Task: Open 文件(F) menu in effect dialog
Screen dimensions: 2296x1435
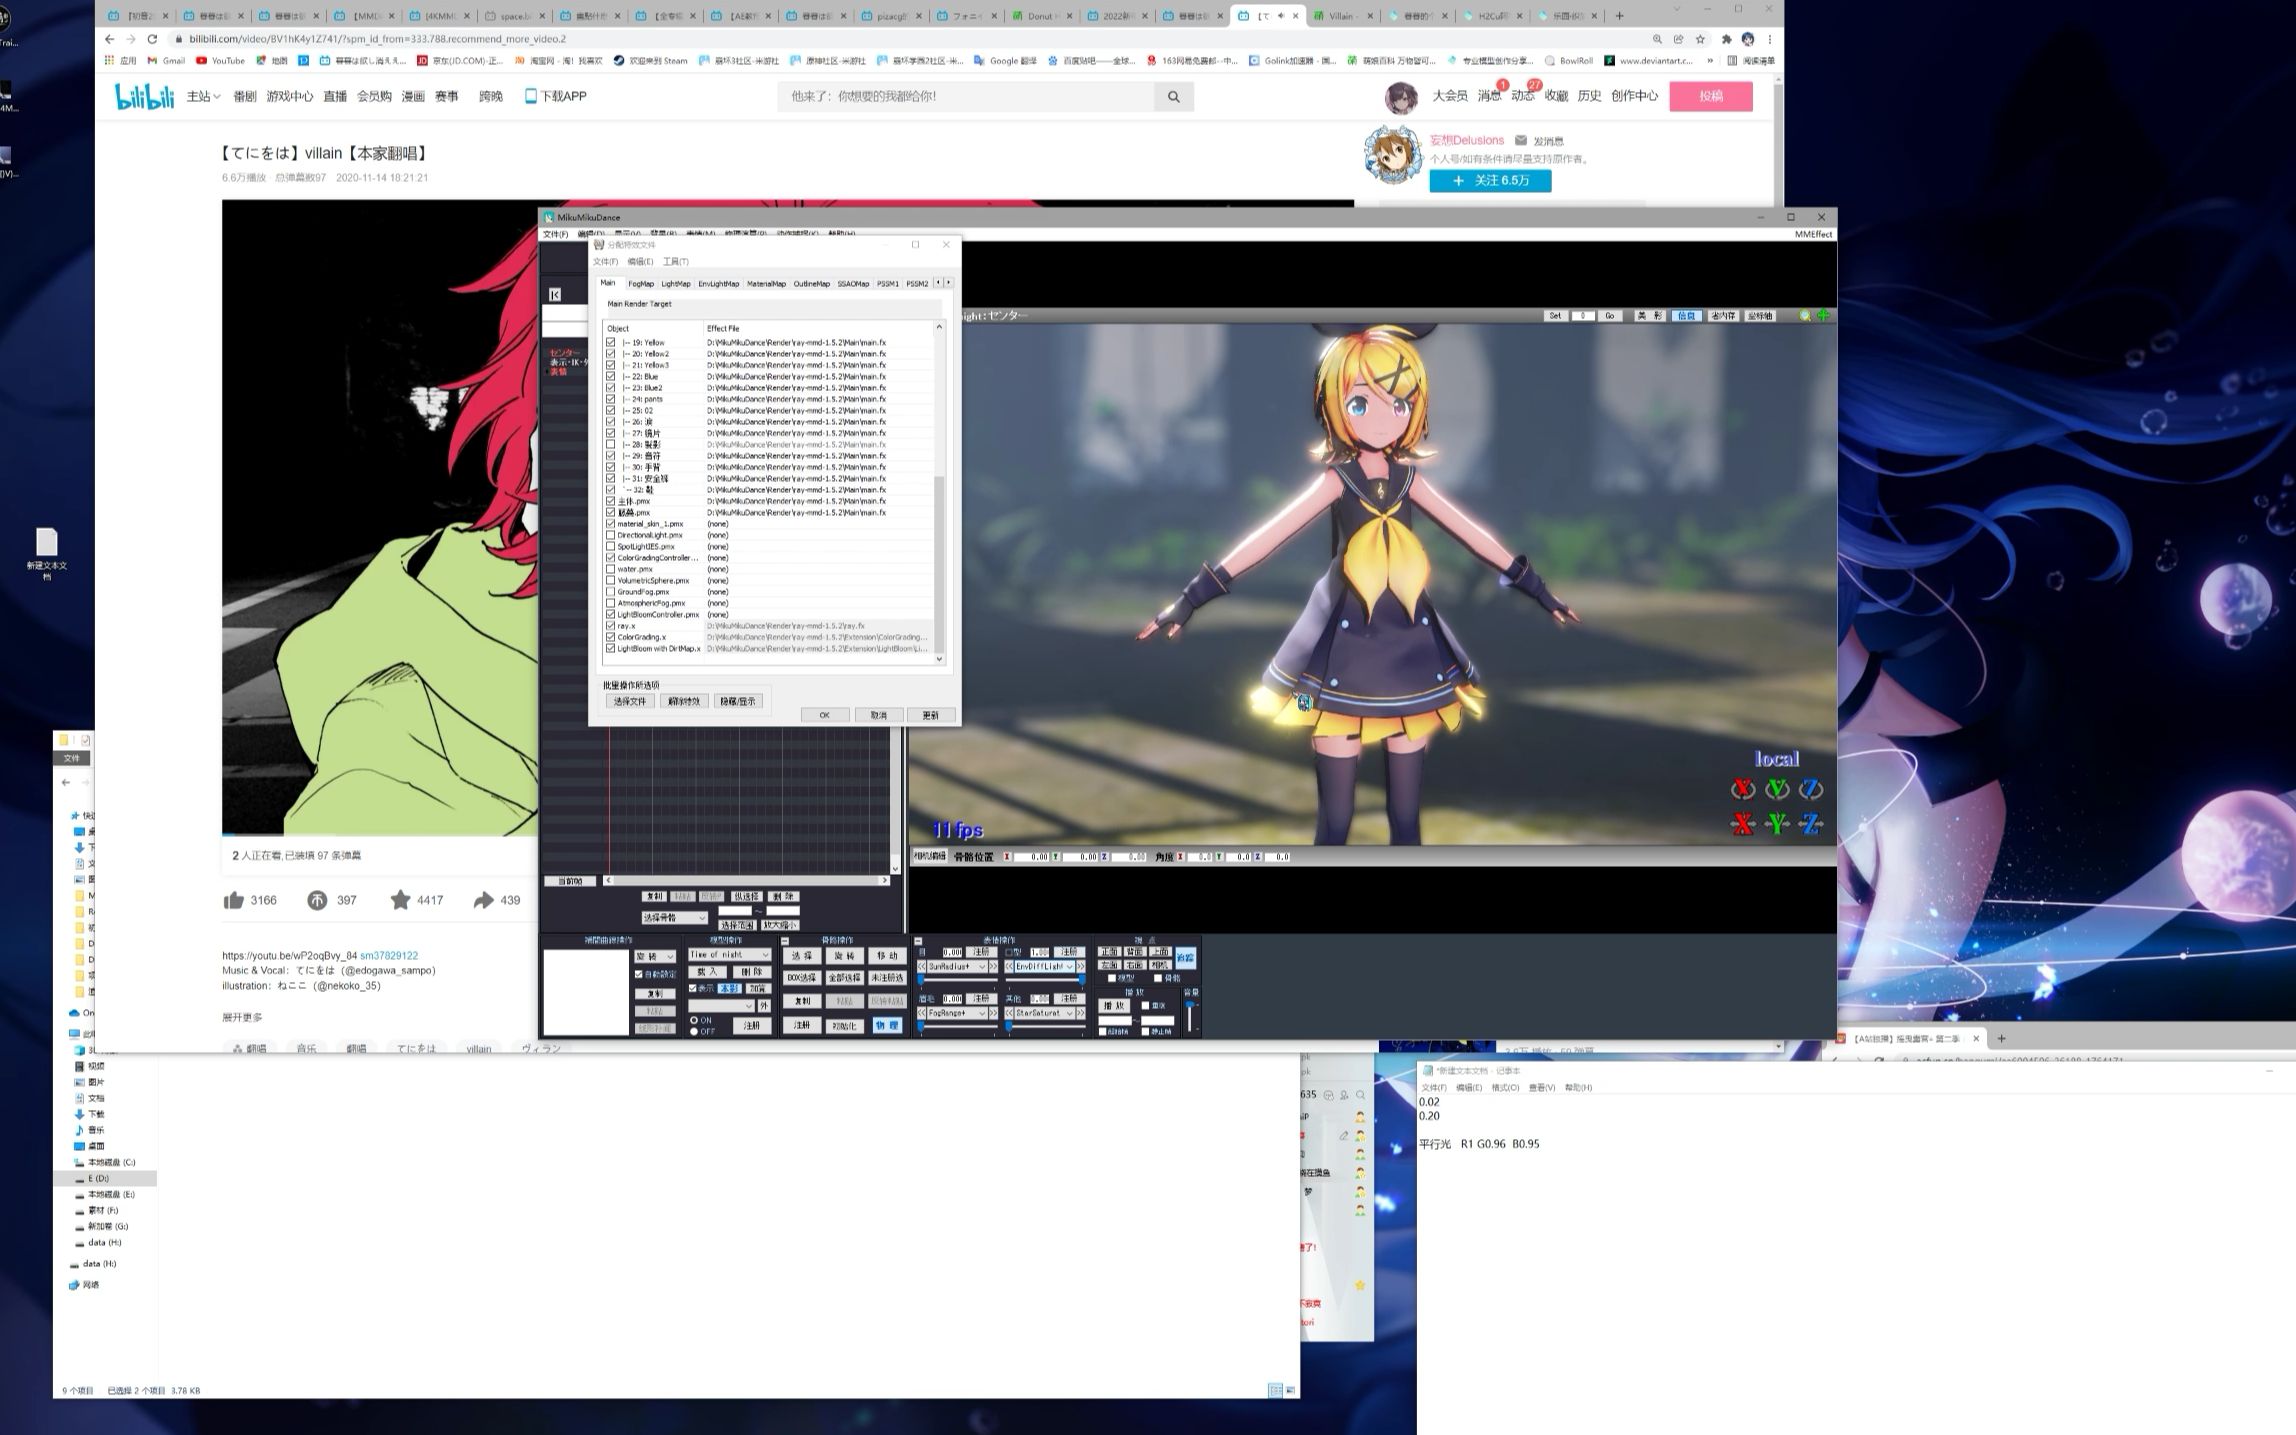Action: coord(606,262)
